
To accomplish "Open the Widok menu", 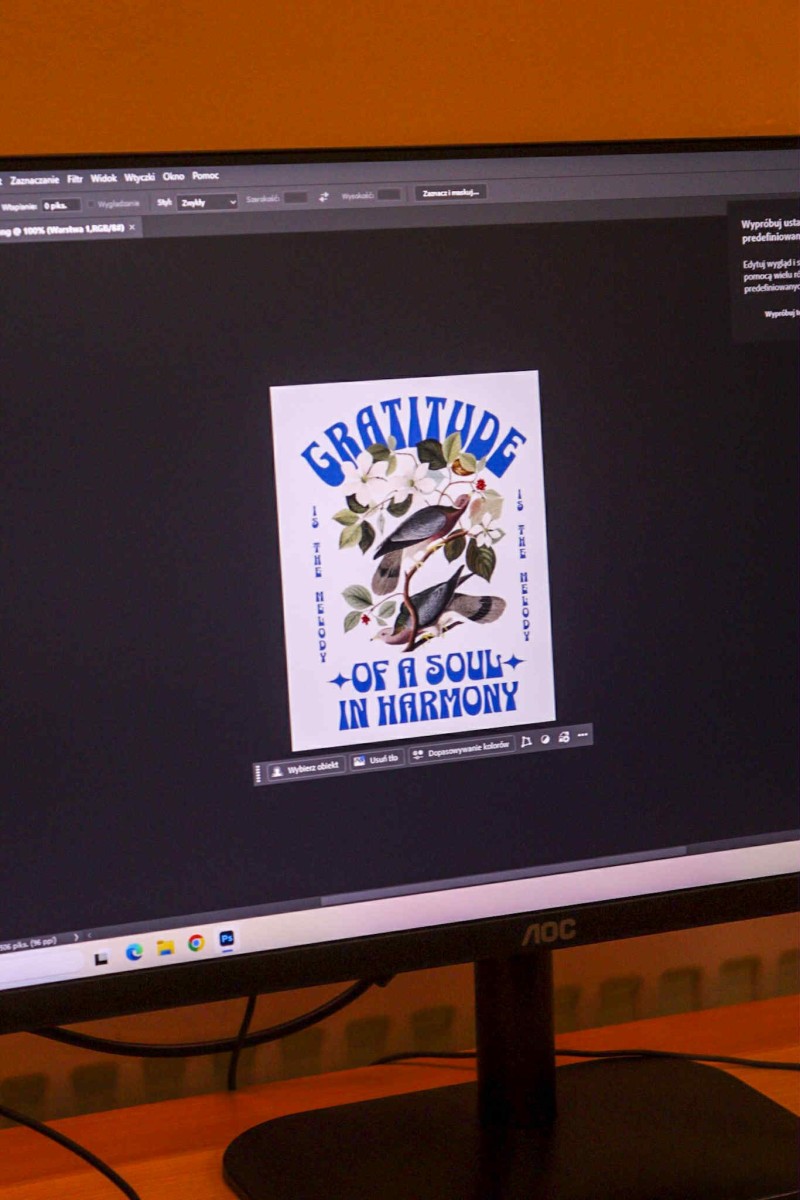I will coord(104,178).
